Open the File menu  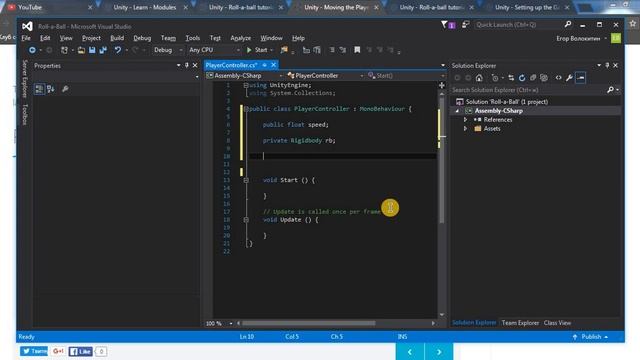tap(26, 38)
